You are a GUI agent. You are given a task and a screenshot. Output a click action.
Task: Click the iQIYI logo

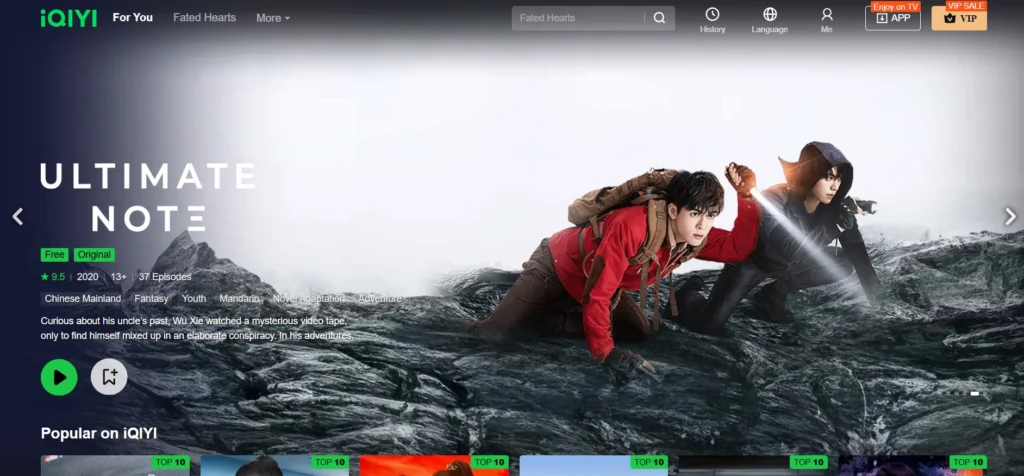pyautogui.click(x=69, y=18)
